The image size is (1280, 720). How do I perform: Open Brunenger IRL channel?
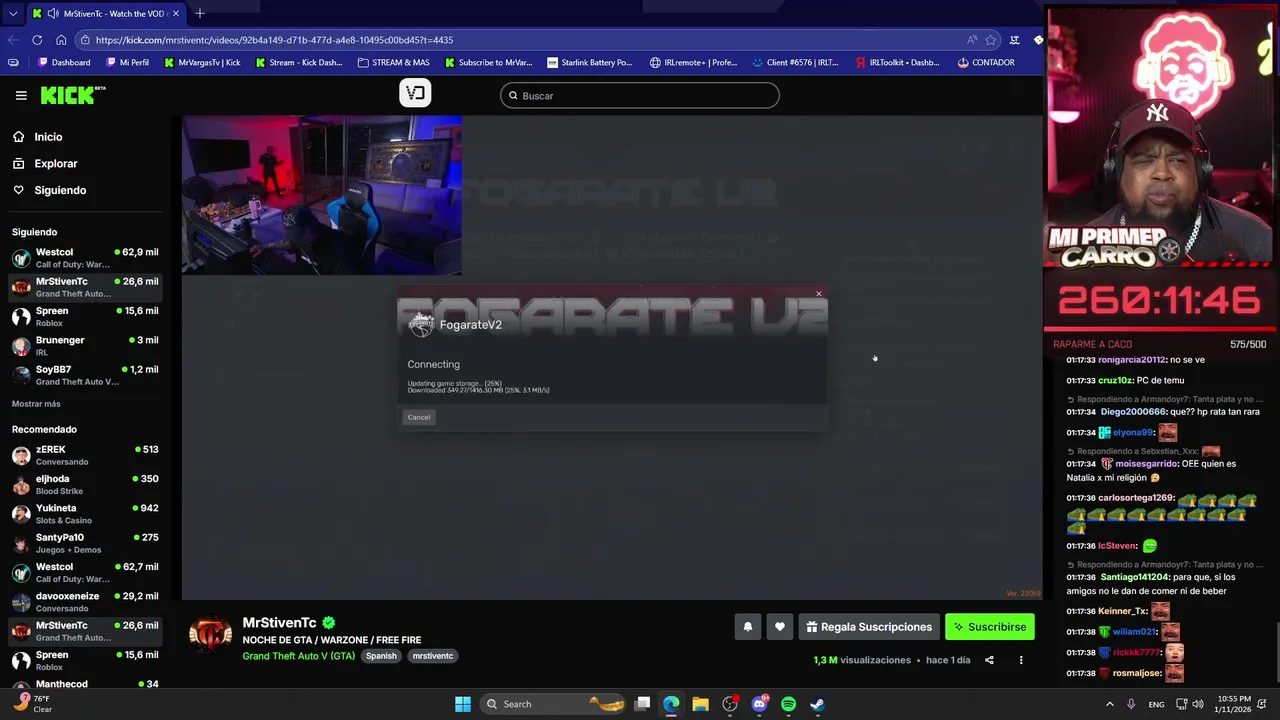coord(84,345)
